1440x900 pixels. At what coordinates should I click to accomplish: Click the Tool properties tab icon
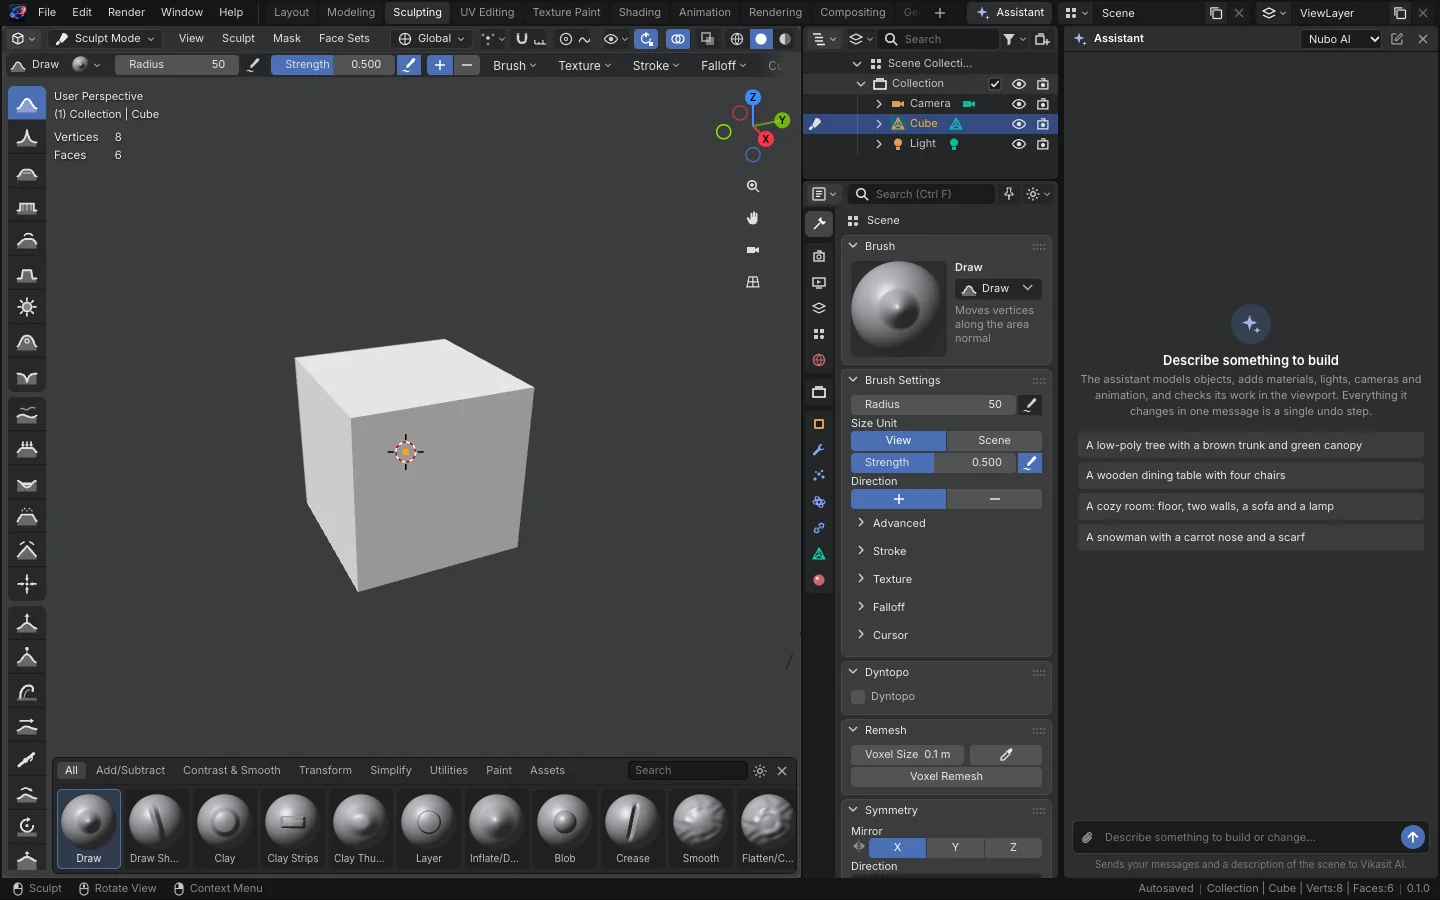(x=819, y=224)
